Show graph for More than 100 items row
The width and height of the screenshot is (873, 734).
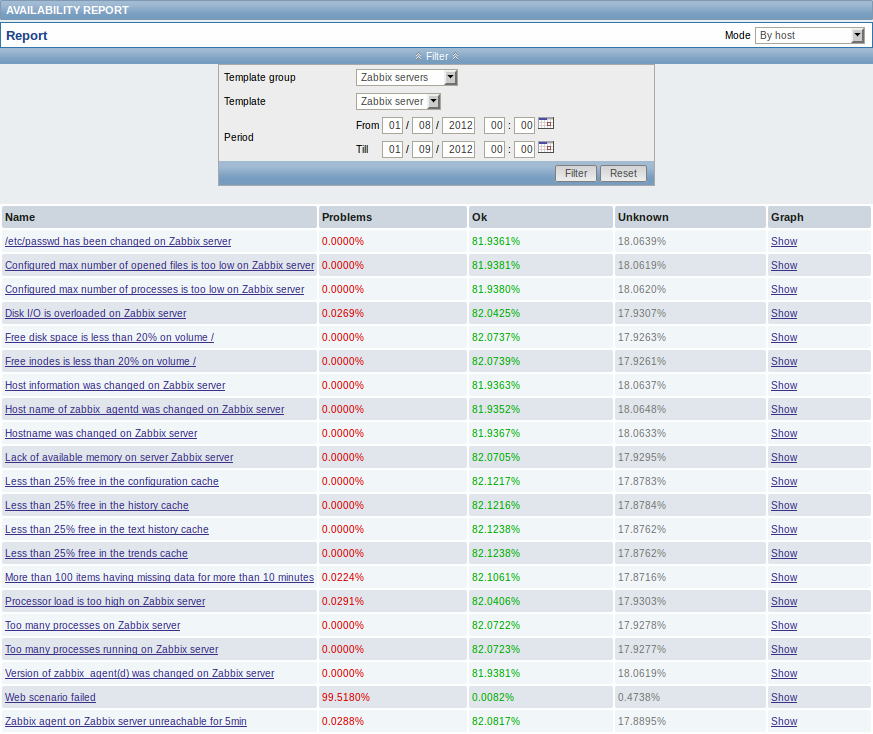[x=784, y=576]
